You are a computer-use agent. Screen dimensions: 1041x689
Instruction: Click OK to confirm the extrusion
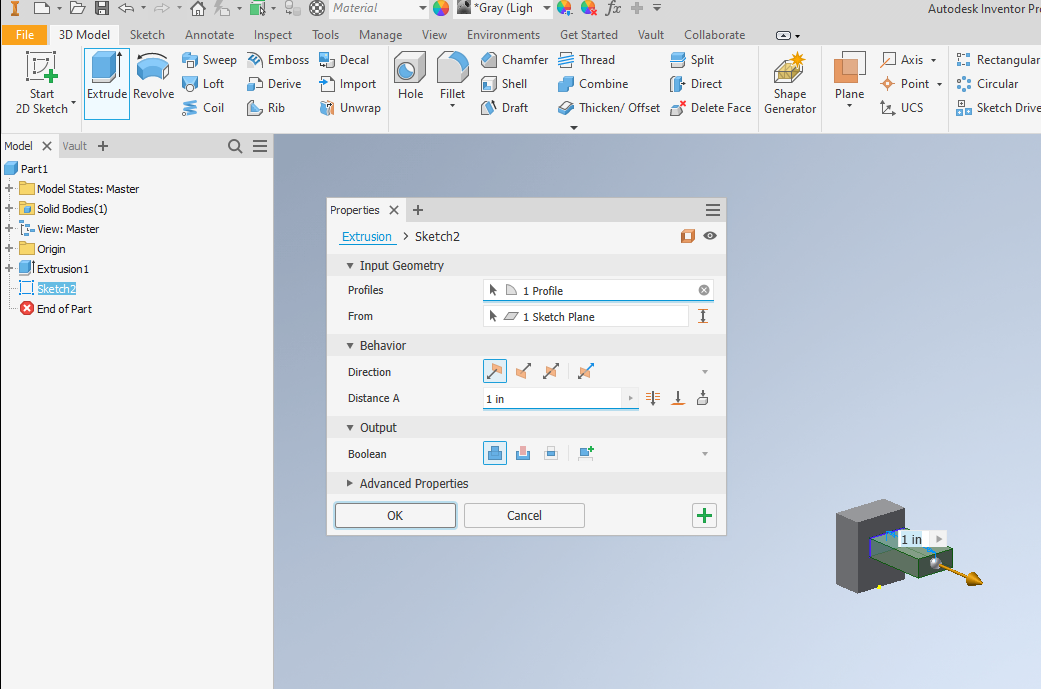(394, 515)
